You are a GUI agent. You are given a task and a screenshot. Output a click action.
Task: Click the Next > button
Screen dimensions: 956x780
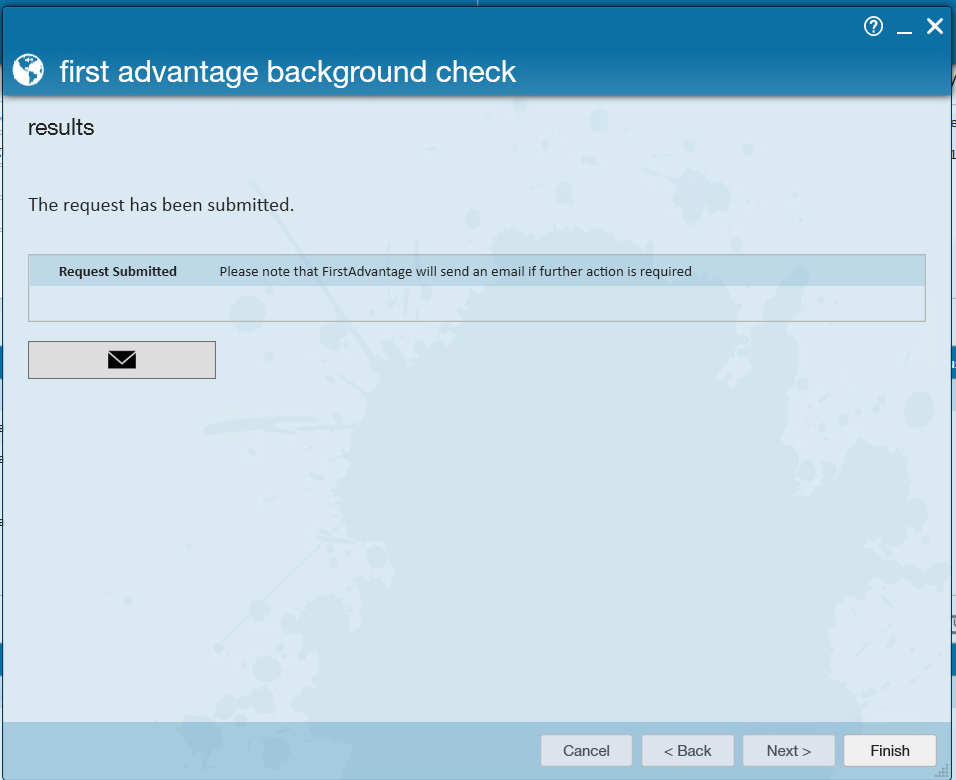point(788,751)
